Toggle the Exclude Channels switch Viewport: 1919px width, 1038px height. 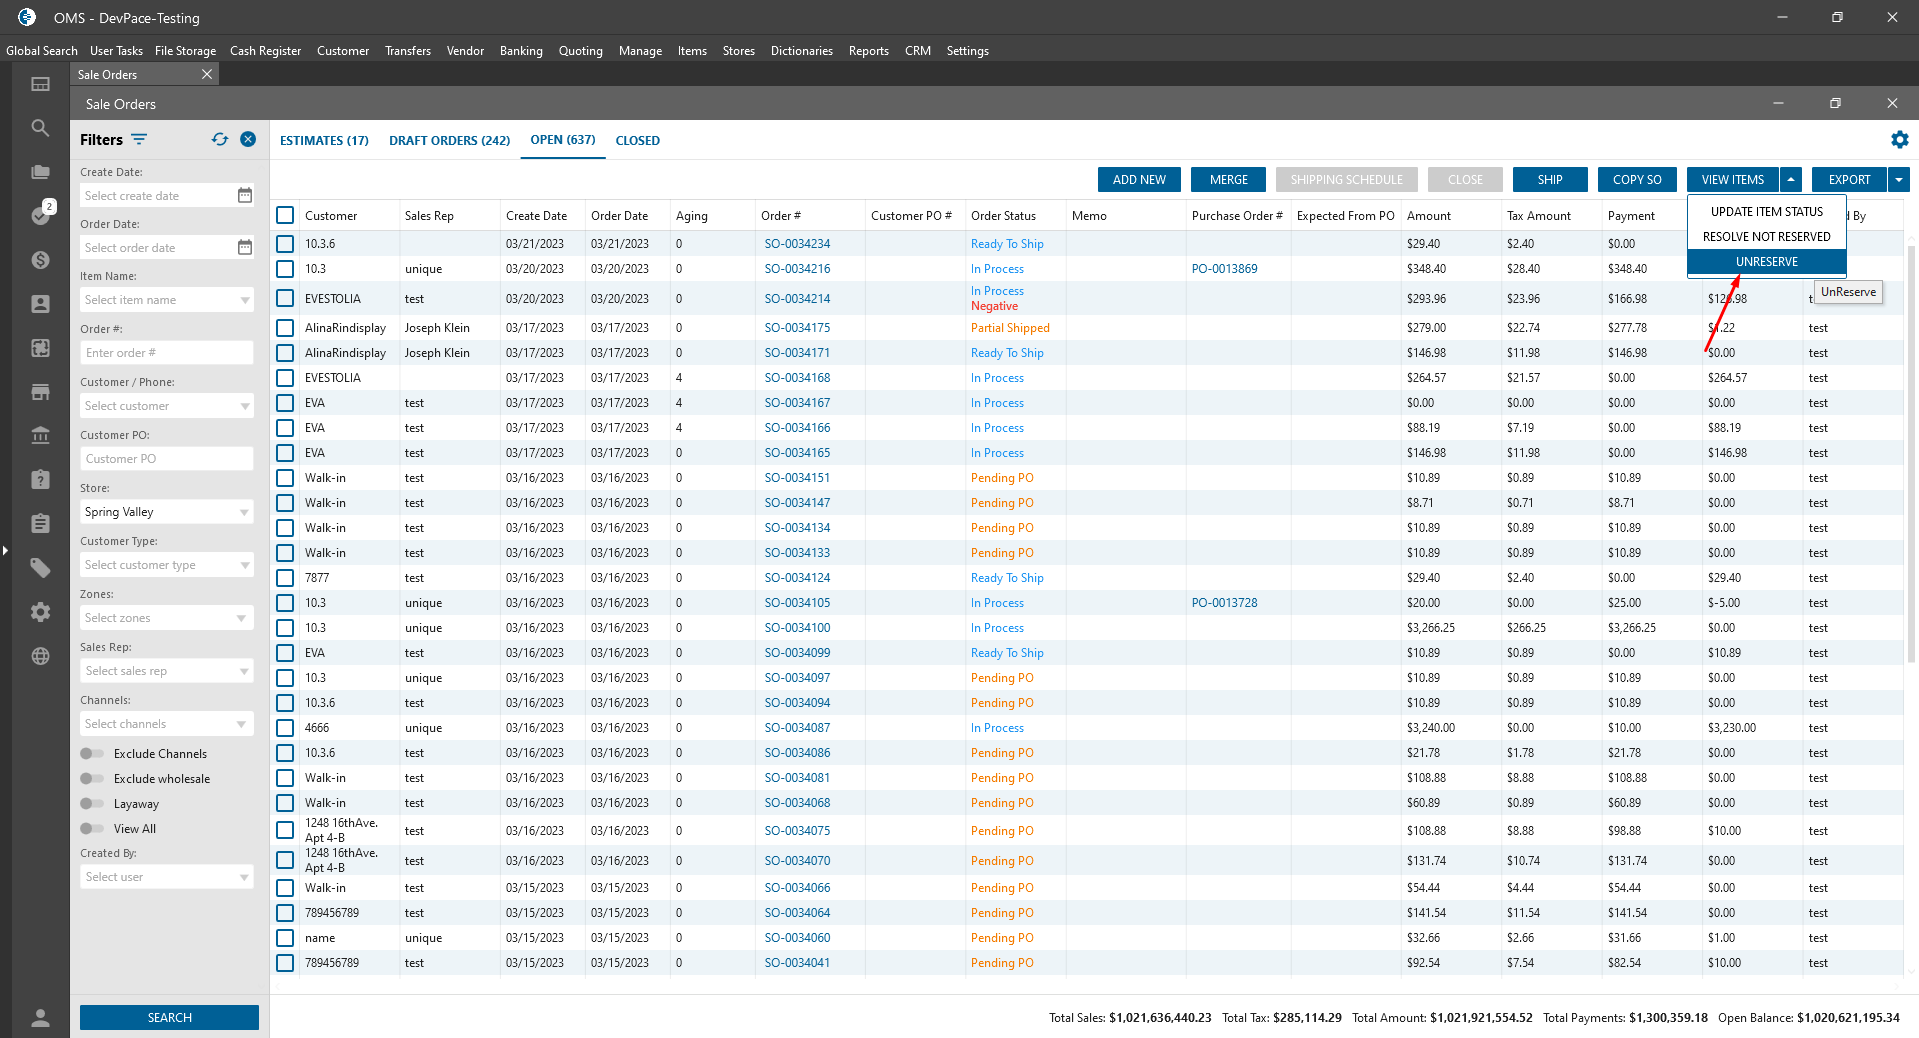[x=92, y=754]
